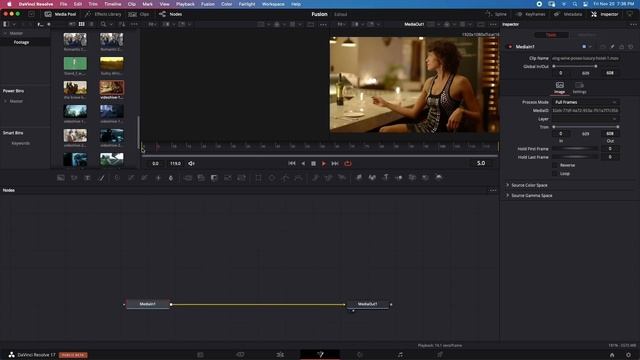The height and width of the screenshot is (360, 640).
Task: Add a Rectangle mask from toolbar
Action: click(258, 178)
